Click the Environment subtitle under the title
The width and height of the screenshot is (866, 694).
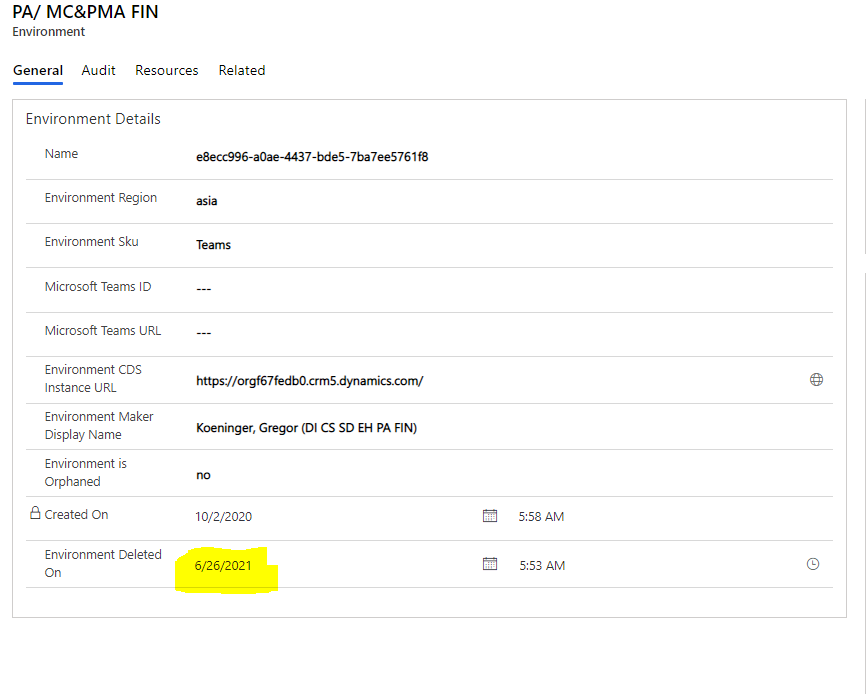[49, 32]
